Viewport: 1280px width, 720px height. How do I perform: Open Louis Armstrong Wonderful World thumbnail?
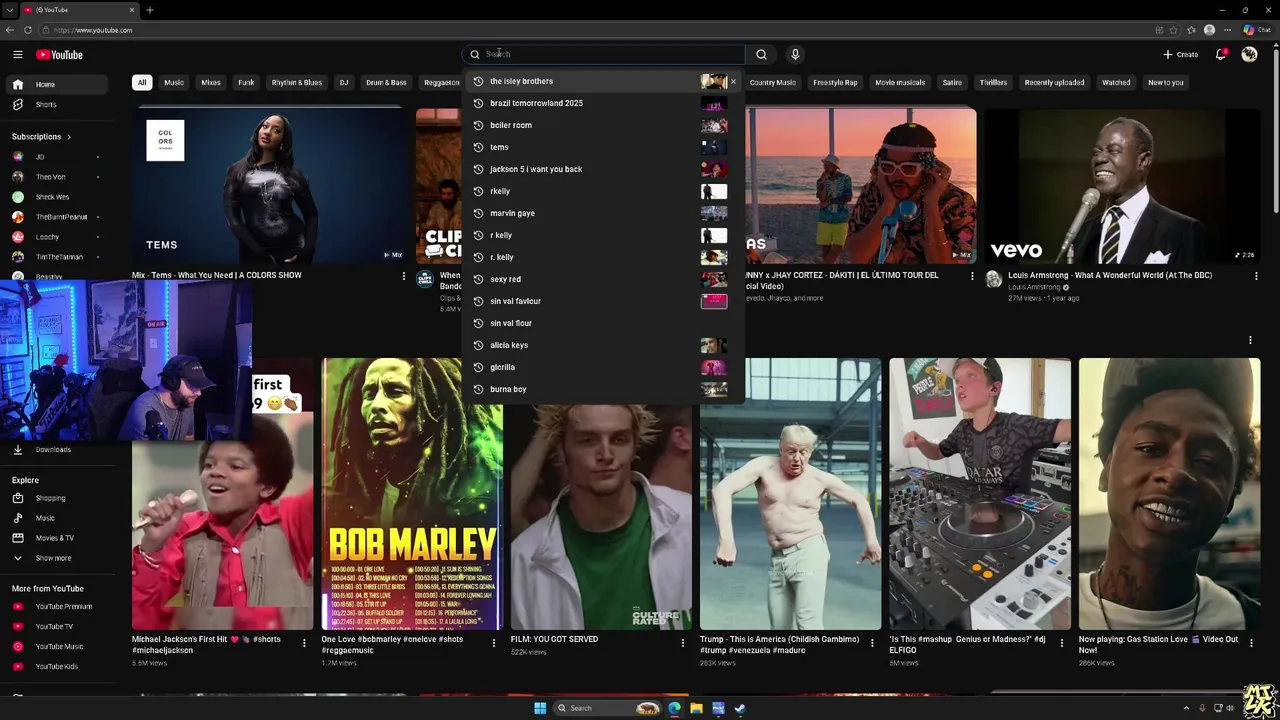[1123, 186]
